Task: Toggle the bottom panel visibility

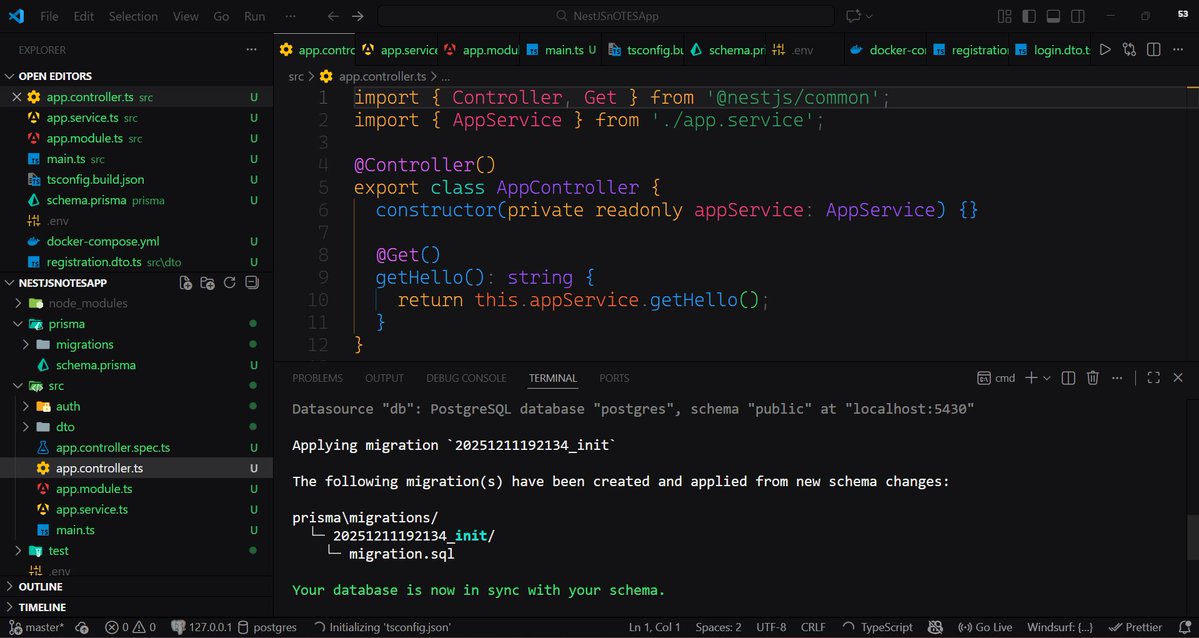Action: point(1053,16)
